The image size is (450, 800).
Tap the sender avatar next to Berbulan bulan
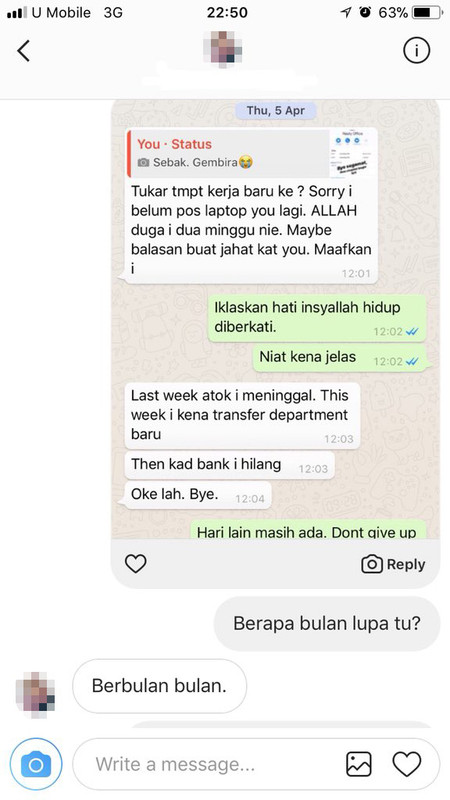pyautogui.click(x=36, y=695)
